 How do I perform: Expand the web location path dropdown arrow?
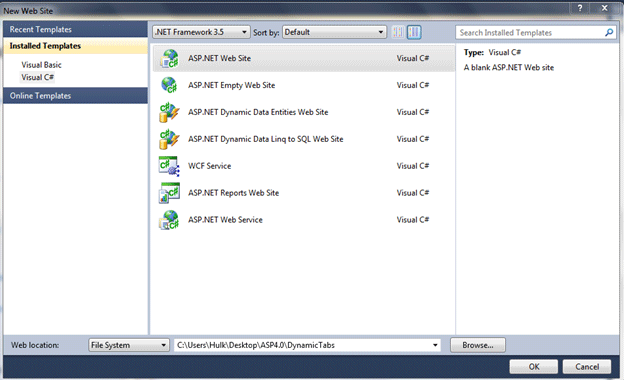[x=435, y=345]
